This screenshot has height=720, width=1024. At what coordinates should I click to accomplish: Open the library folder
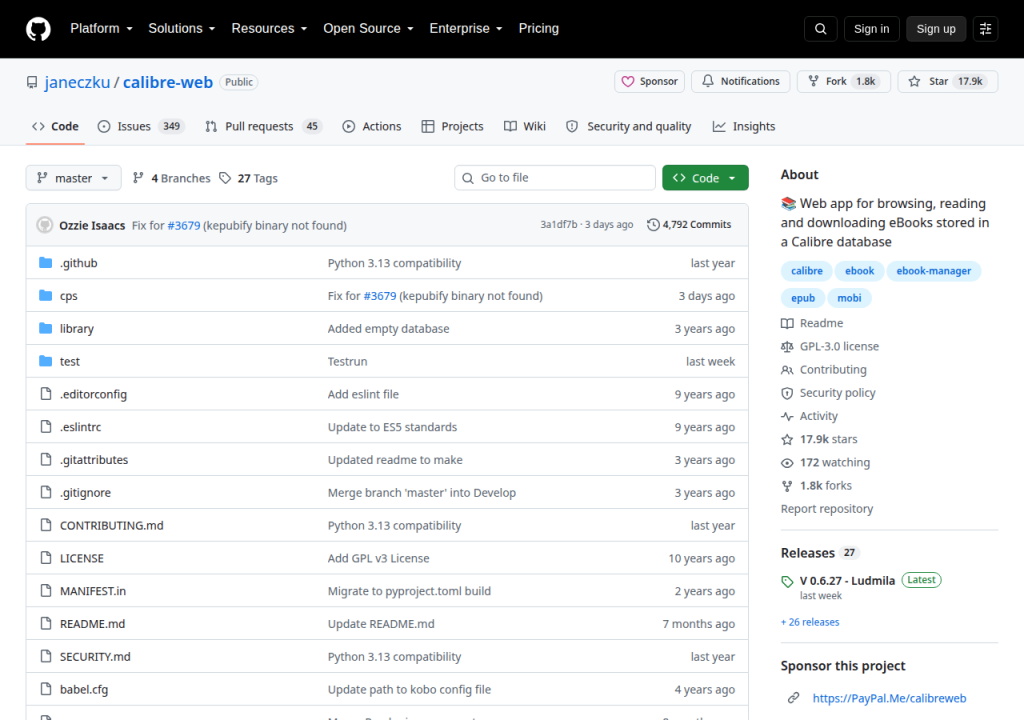(x=76, y=329)
